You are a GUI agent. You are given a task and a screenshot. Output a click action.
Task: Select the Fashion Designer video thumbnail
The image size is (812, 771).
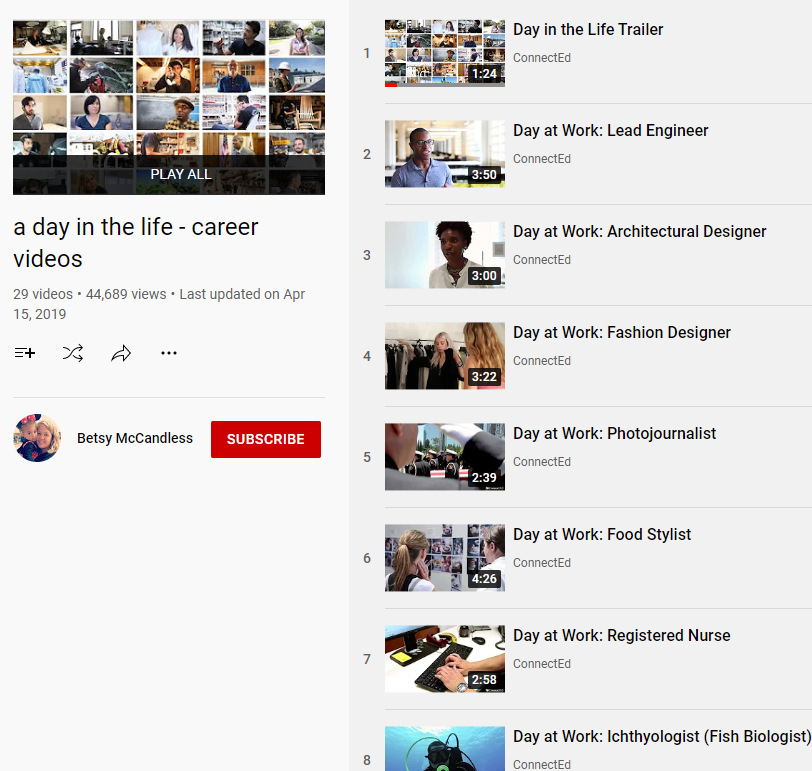(x=444, y=356)
